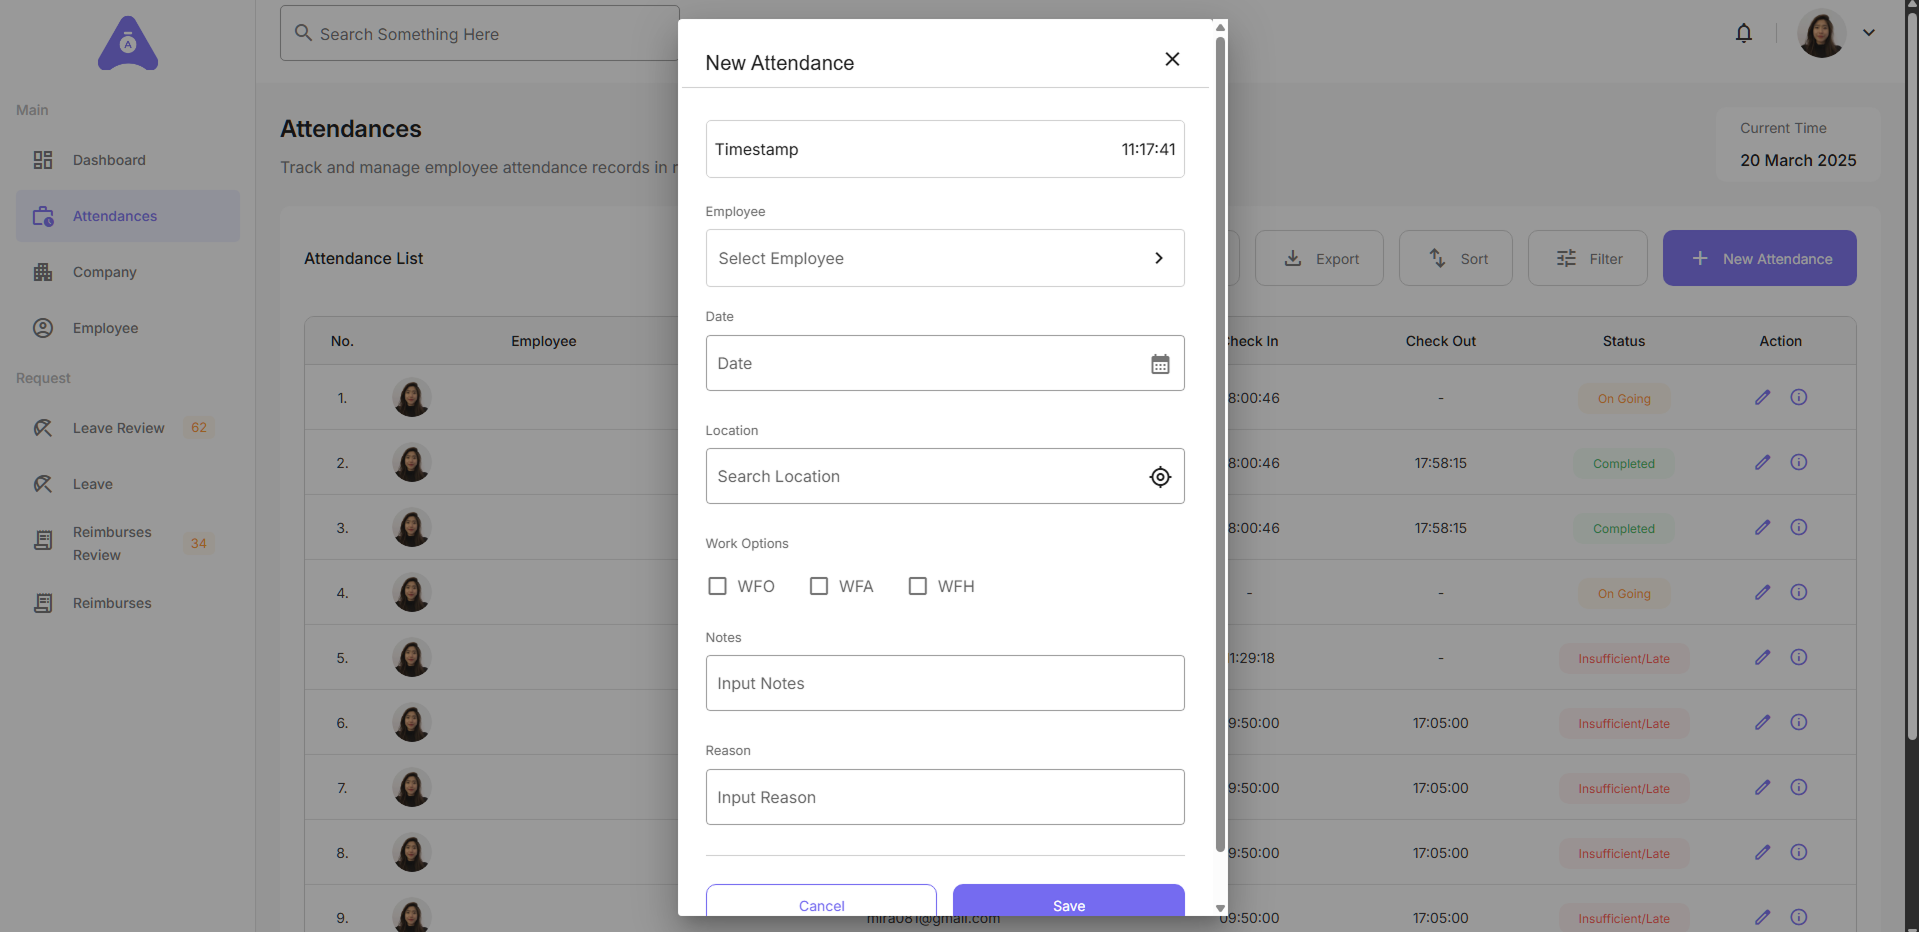Edit attendance row 6 with the pencil icon

click(x=1763, y=722)
